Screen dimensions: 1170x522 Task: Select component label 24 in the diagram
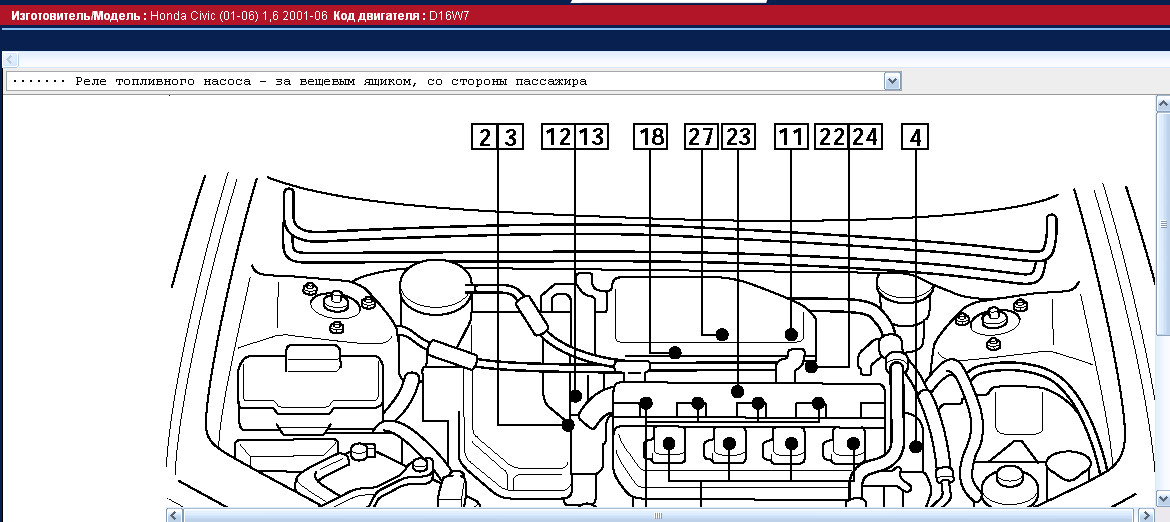(866, 136)
